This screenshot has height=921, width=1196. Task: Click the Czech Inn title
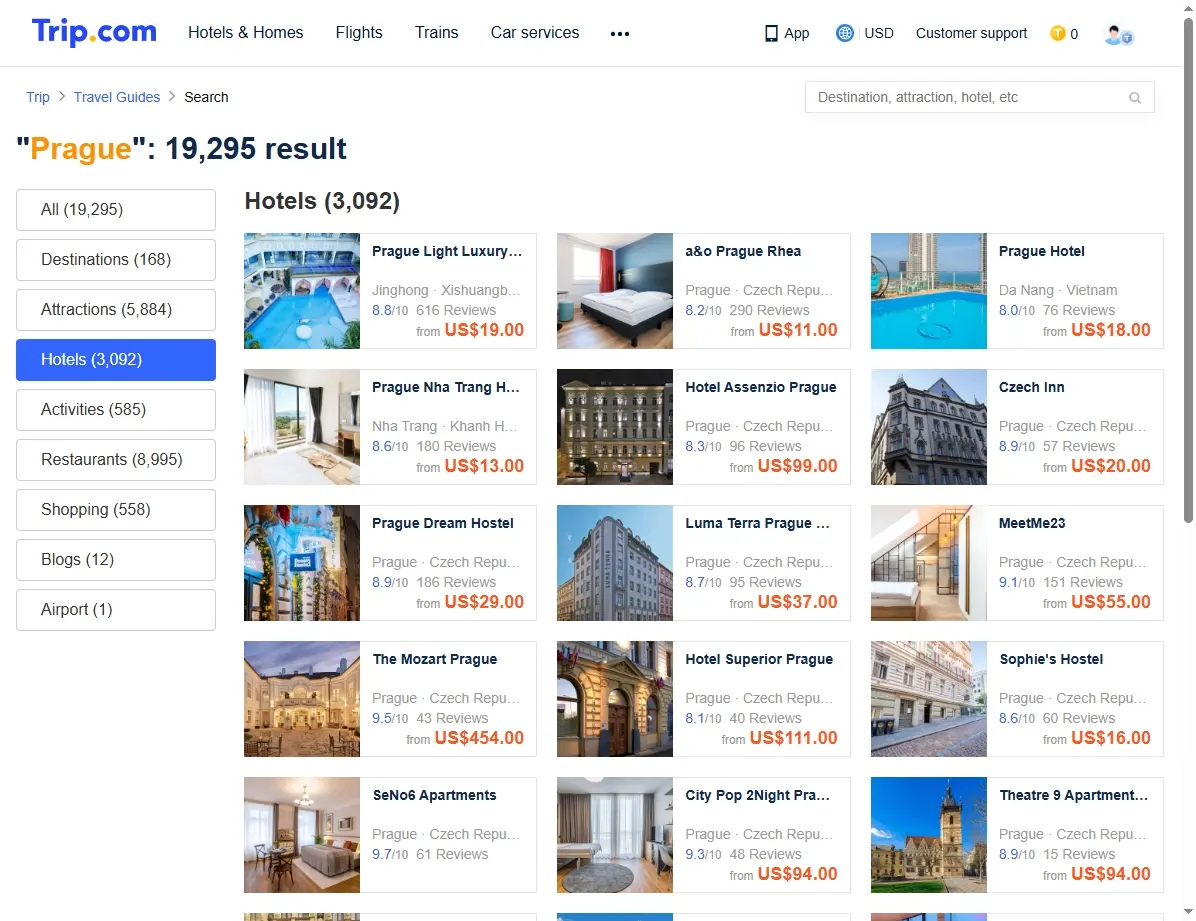1031,387
